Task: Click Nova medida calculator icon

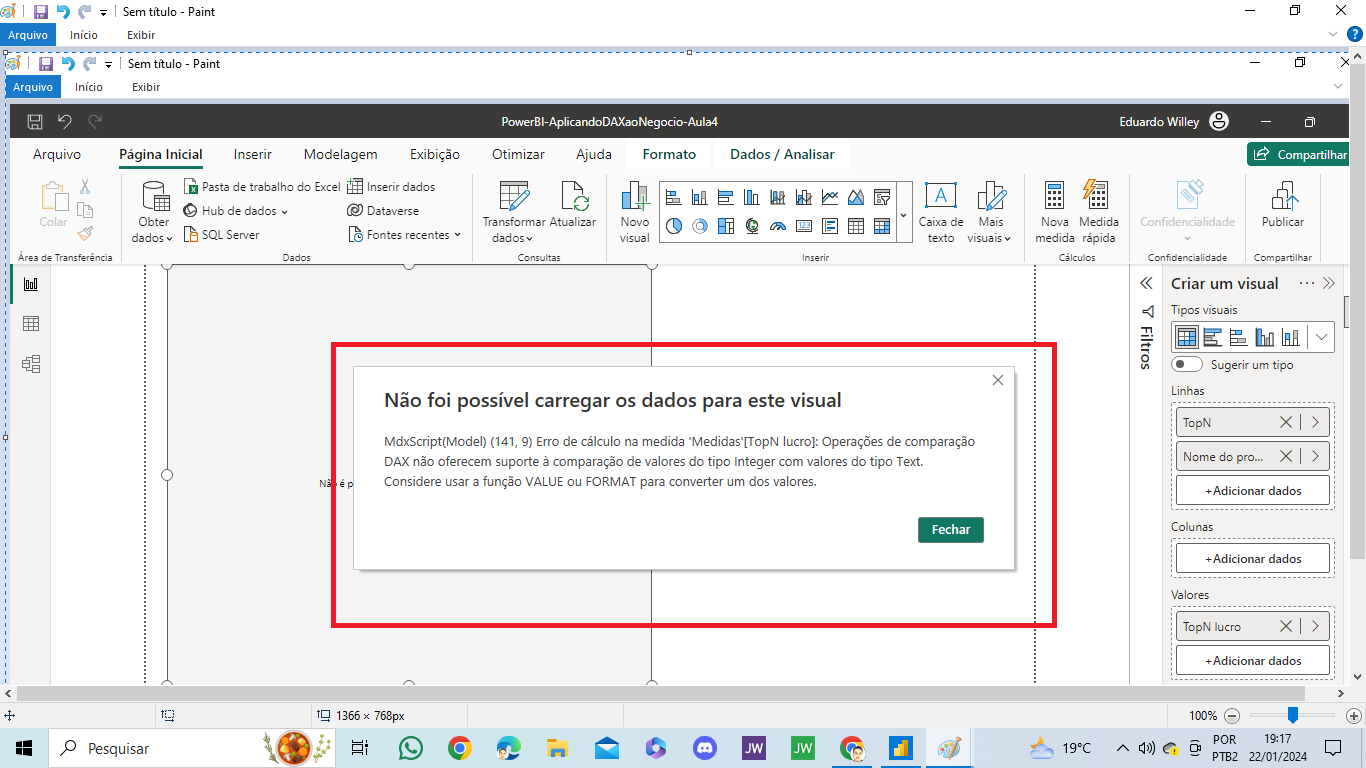Action: coord(1054,195)
